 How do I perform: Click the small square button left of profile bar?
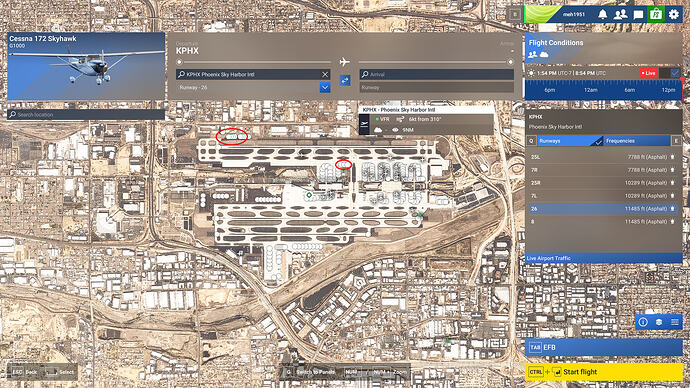pos(514,14)
